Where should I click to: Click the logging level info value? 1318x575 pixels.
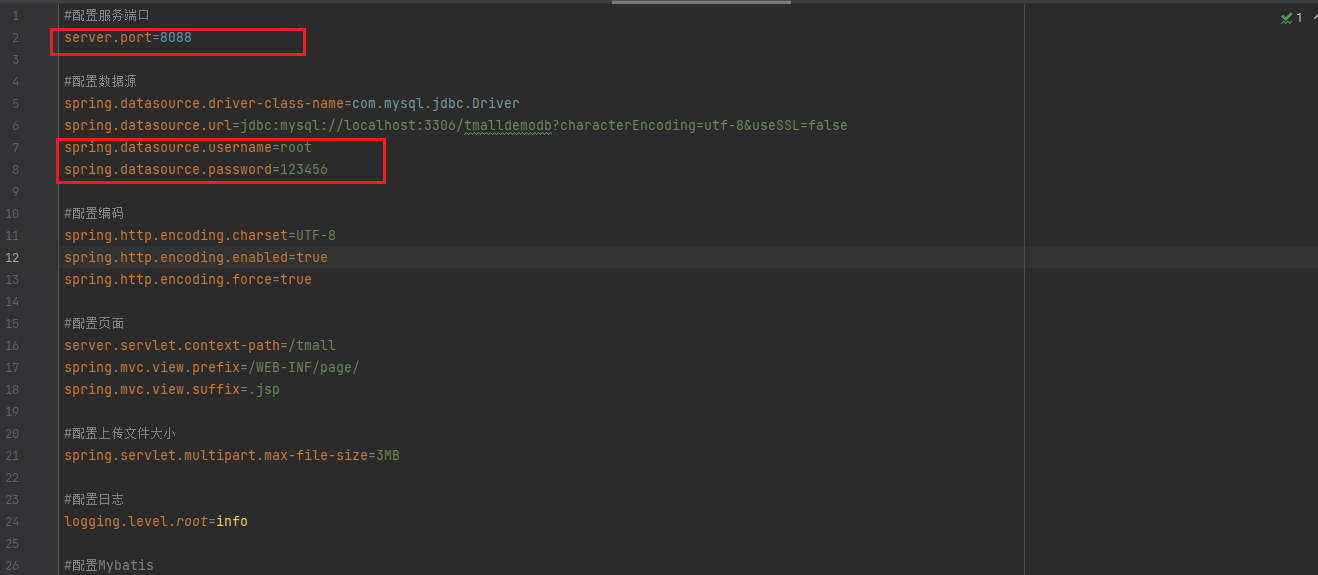point(232,522)
